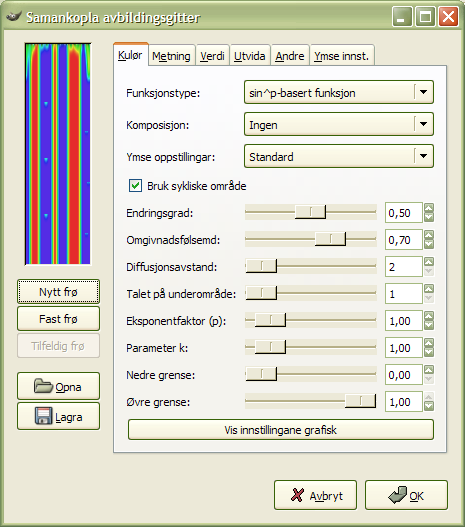The width and height of the screenshot is (465, 527).
Task: Increase the Endringsgrad value with the up arrow
Action: click(x=429, y=208)
